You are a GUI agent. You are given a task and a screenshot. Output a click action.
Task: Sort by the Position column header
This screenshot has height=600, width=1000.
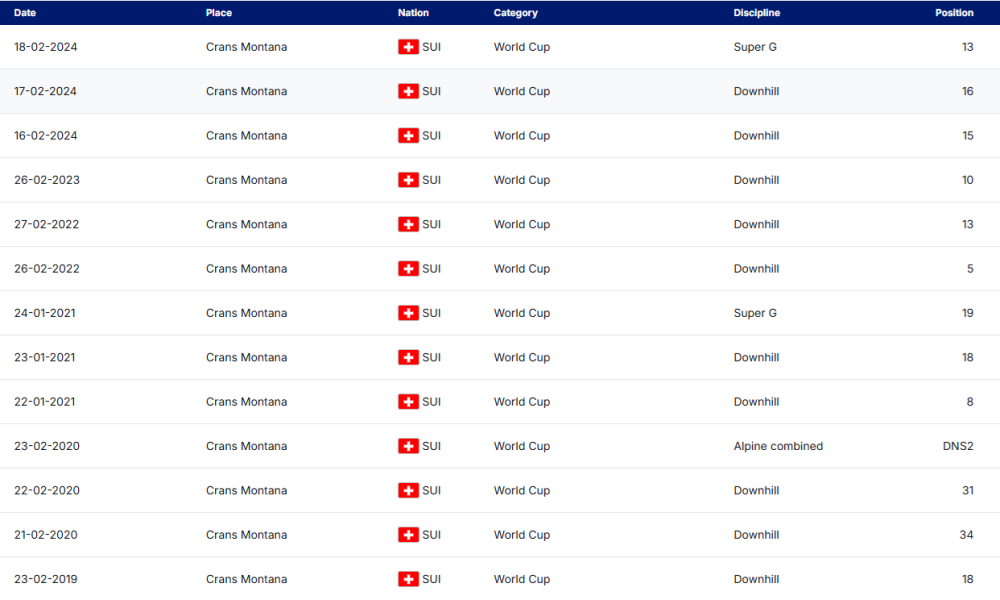[x=954, y=13]
